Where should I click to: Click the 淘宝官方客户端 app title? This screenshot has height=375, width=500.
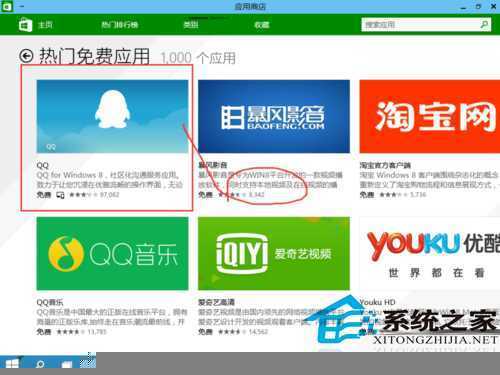pos(385,165)
